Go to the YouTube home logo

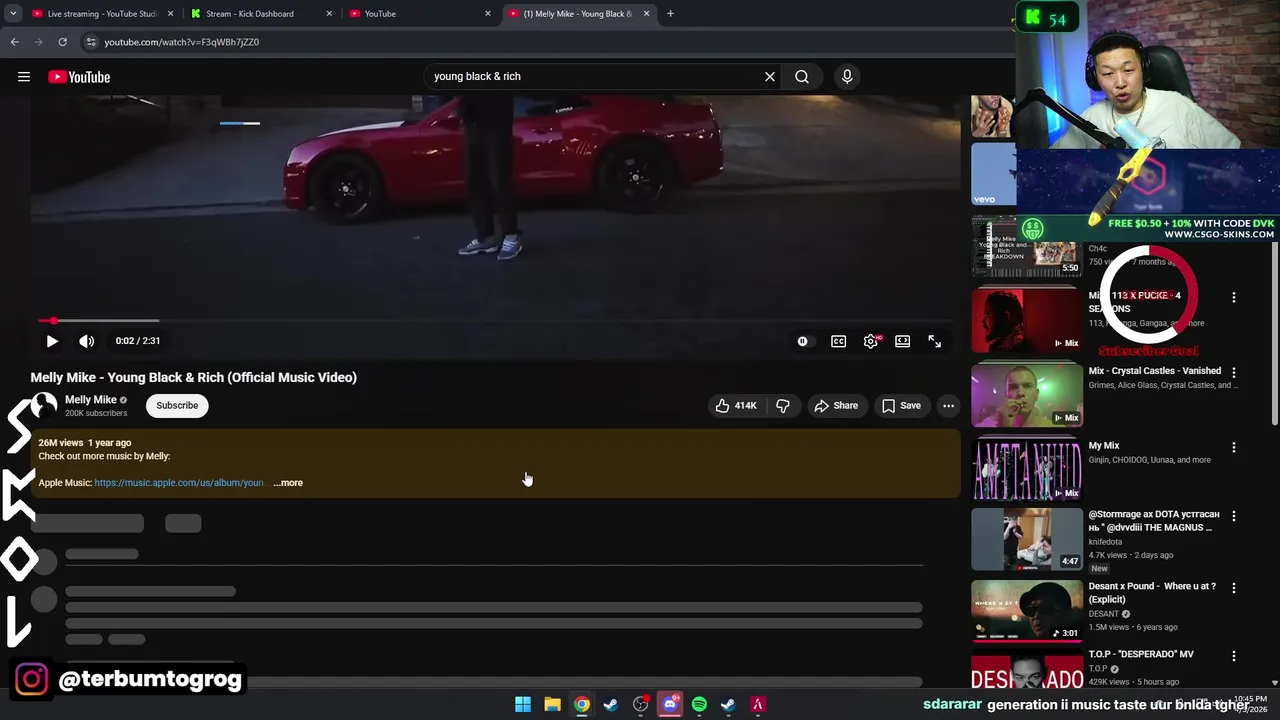click(x=79, y=77)
